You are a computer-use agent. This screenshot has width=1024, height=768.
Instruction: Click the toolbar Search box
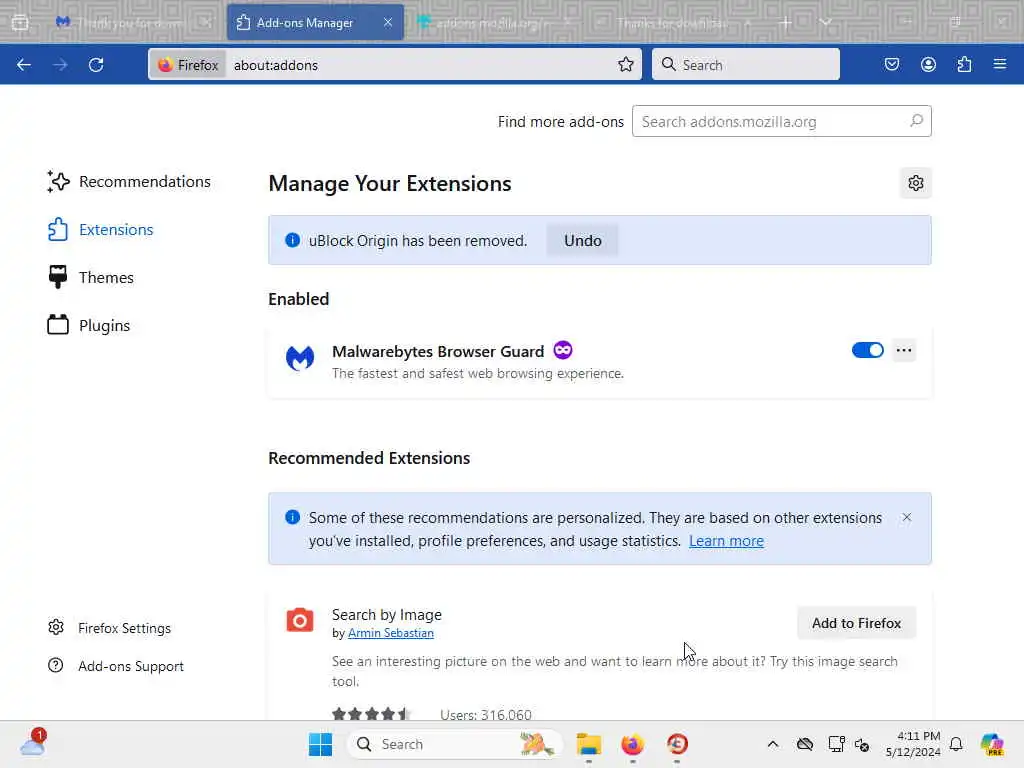[746, 65]
